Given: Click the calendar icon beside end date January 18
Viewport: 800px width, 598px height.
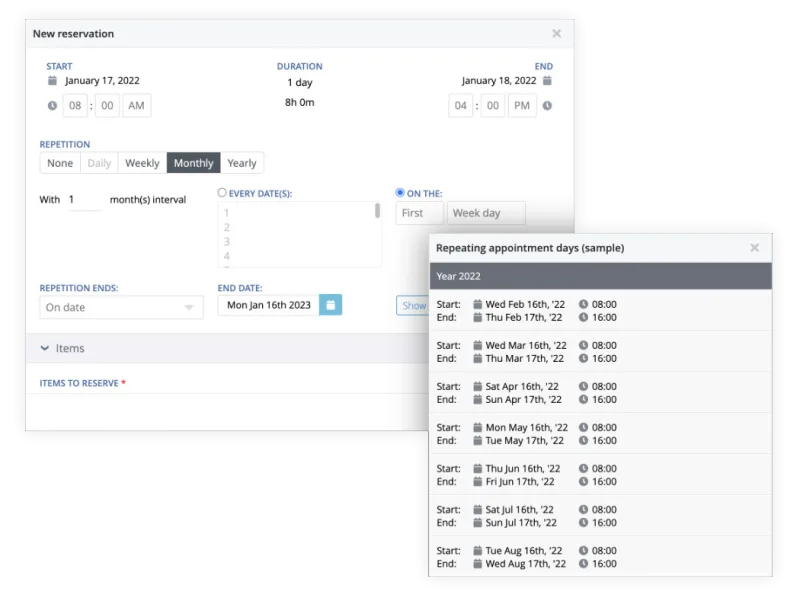Looking at the screenshot, I should tap(547, 81).
